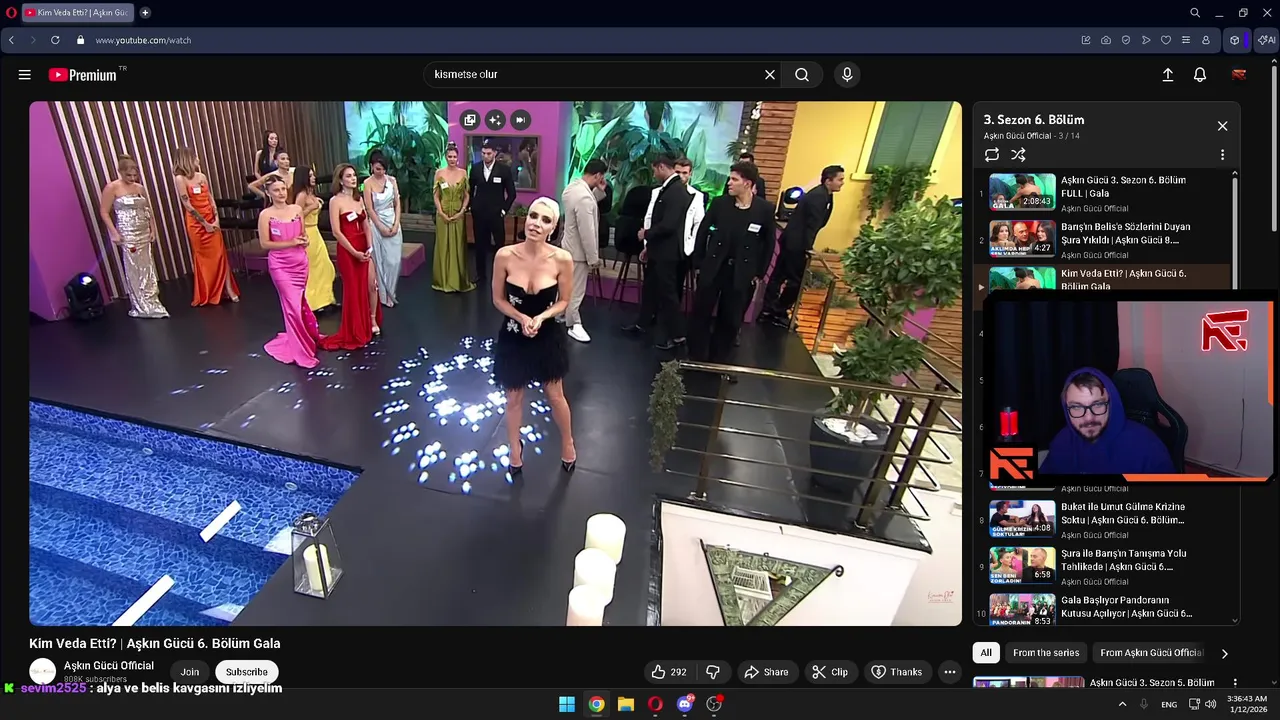Select the From Aşkın Gücü Official chip
This screenshot has width=1280, height=720.
[x=1151, y=653]
